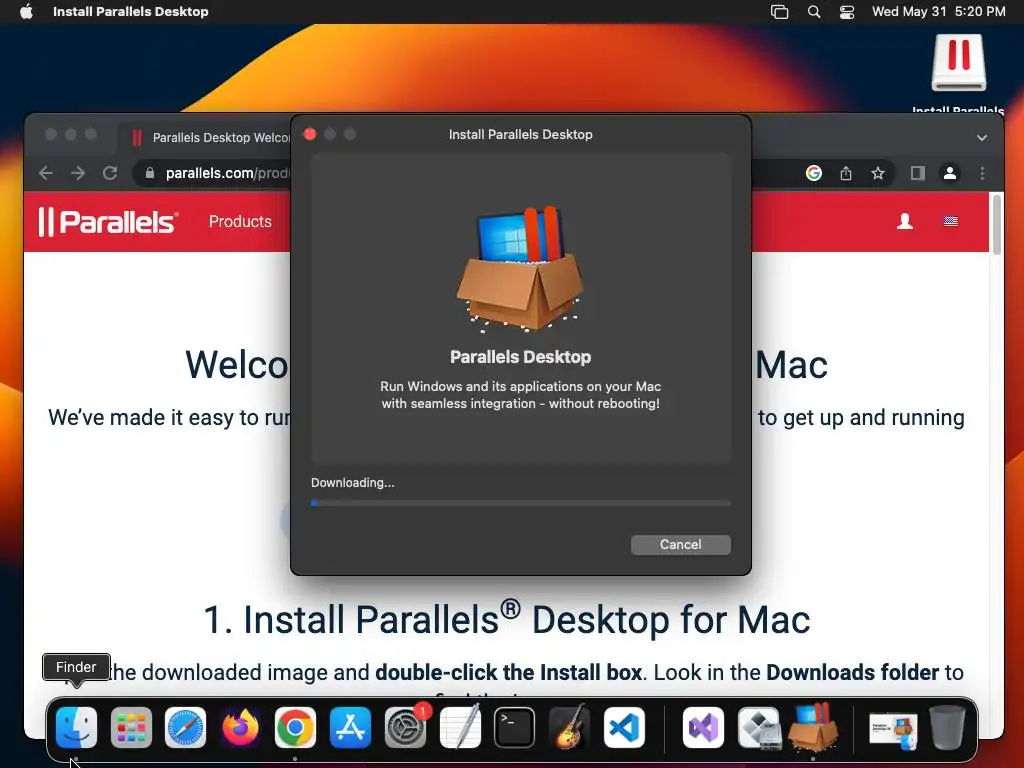Image resolution: width=1024 pixels, height=768 pixels.
Task: Open Visual Studio Code from the Dock
Action: 624,728
